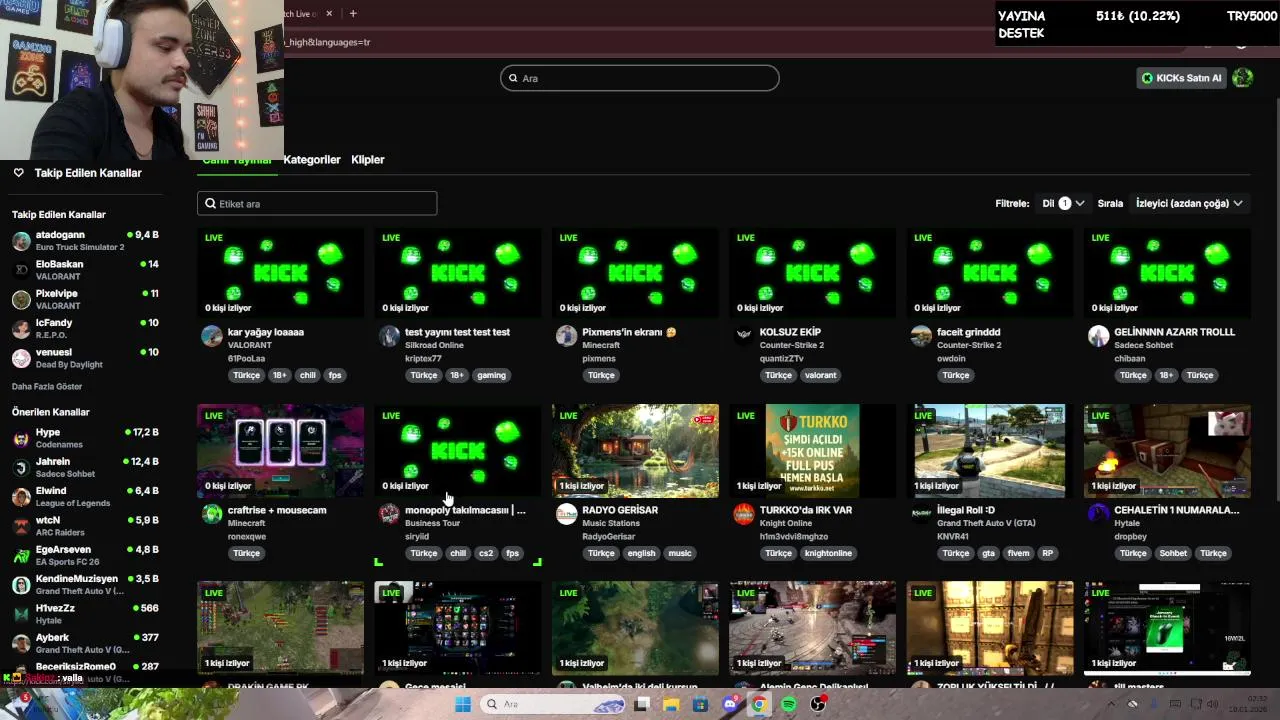Open Elwind recommended channel

pyautogui.click(x=85, y=496)
